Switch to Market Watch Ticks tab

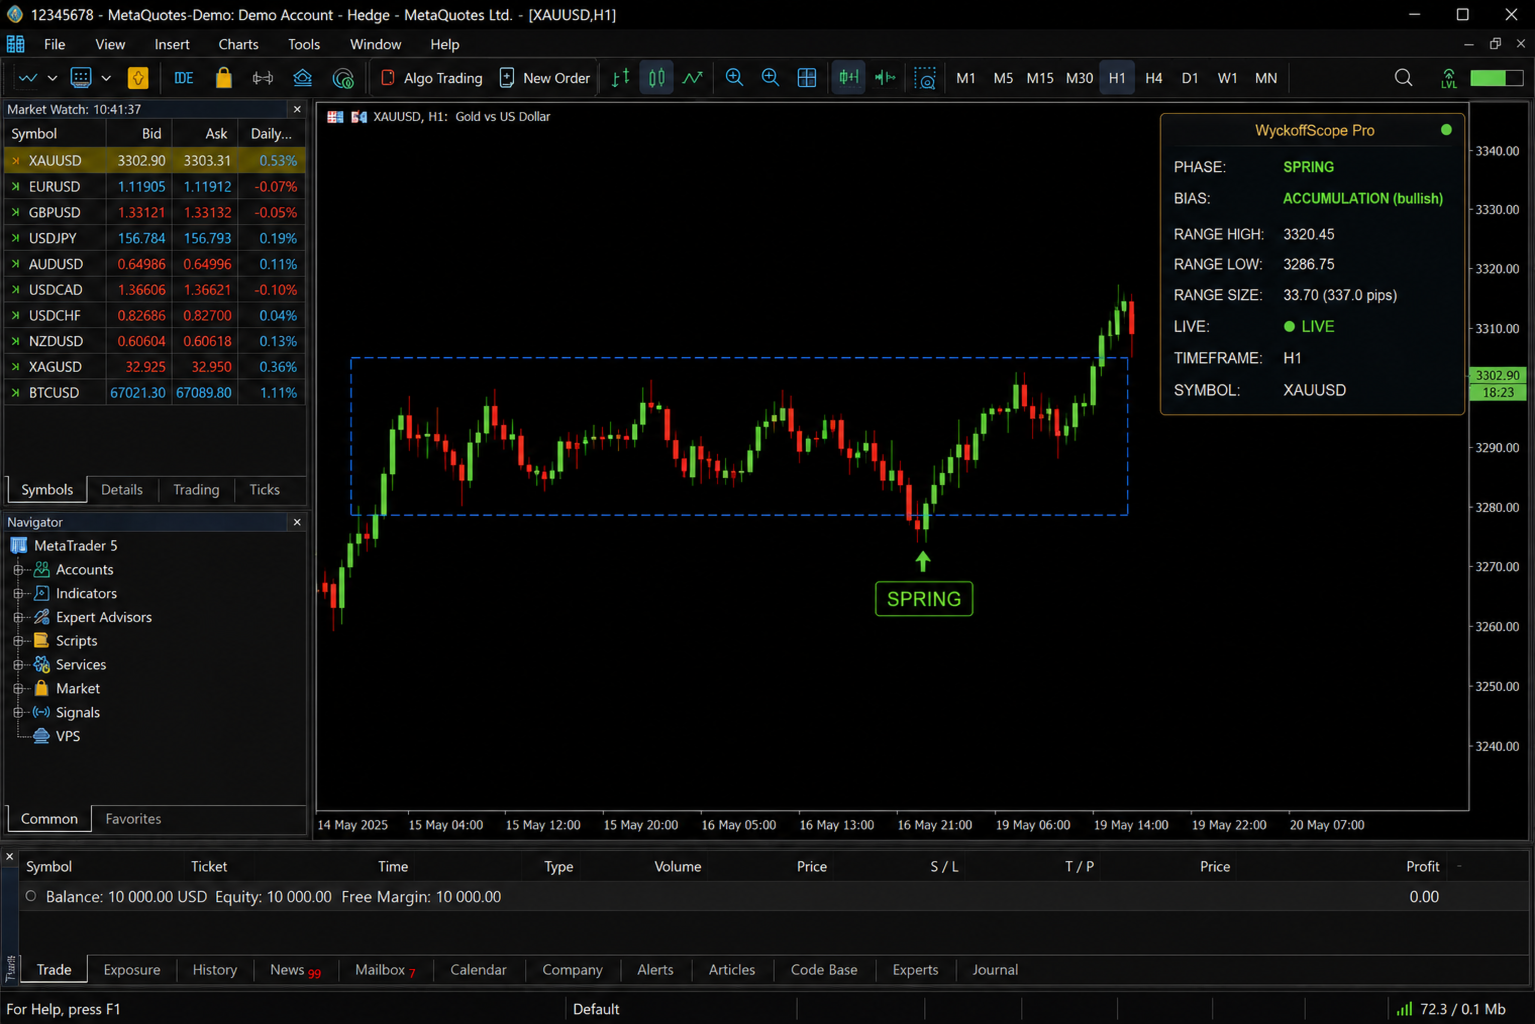click(264, 489)
